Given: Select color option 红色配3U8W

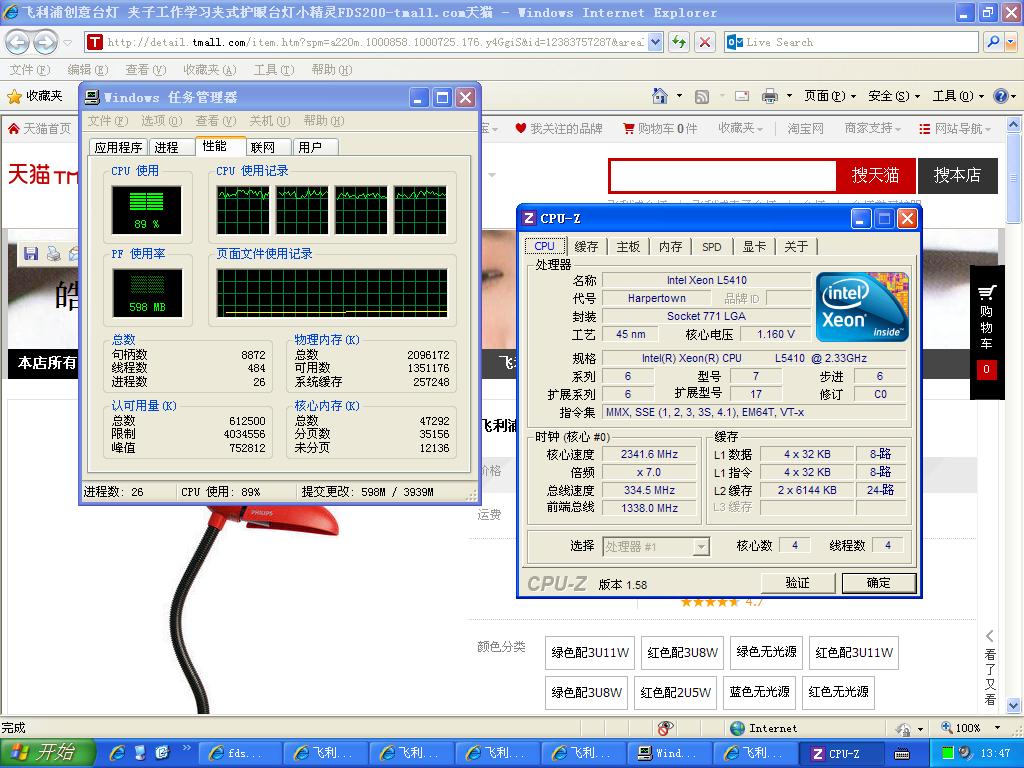Looking at the screenshot, I should click(x=682, y=652).
